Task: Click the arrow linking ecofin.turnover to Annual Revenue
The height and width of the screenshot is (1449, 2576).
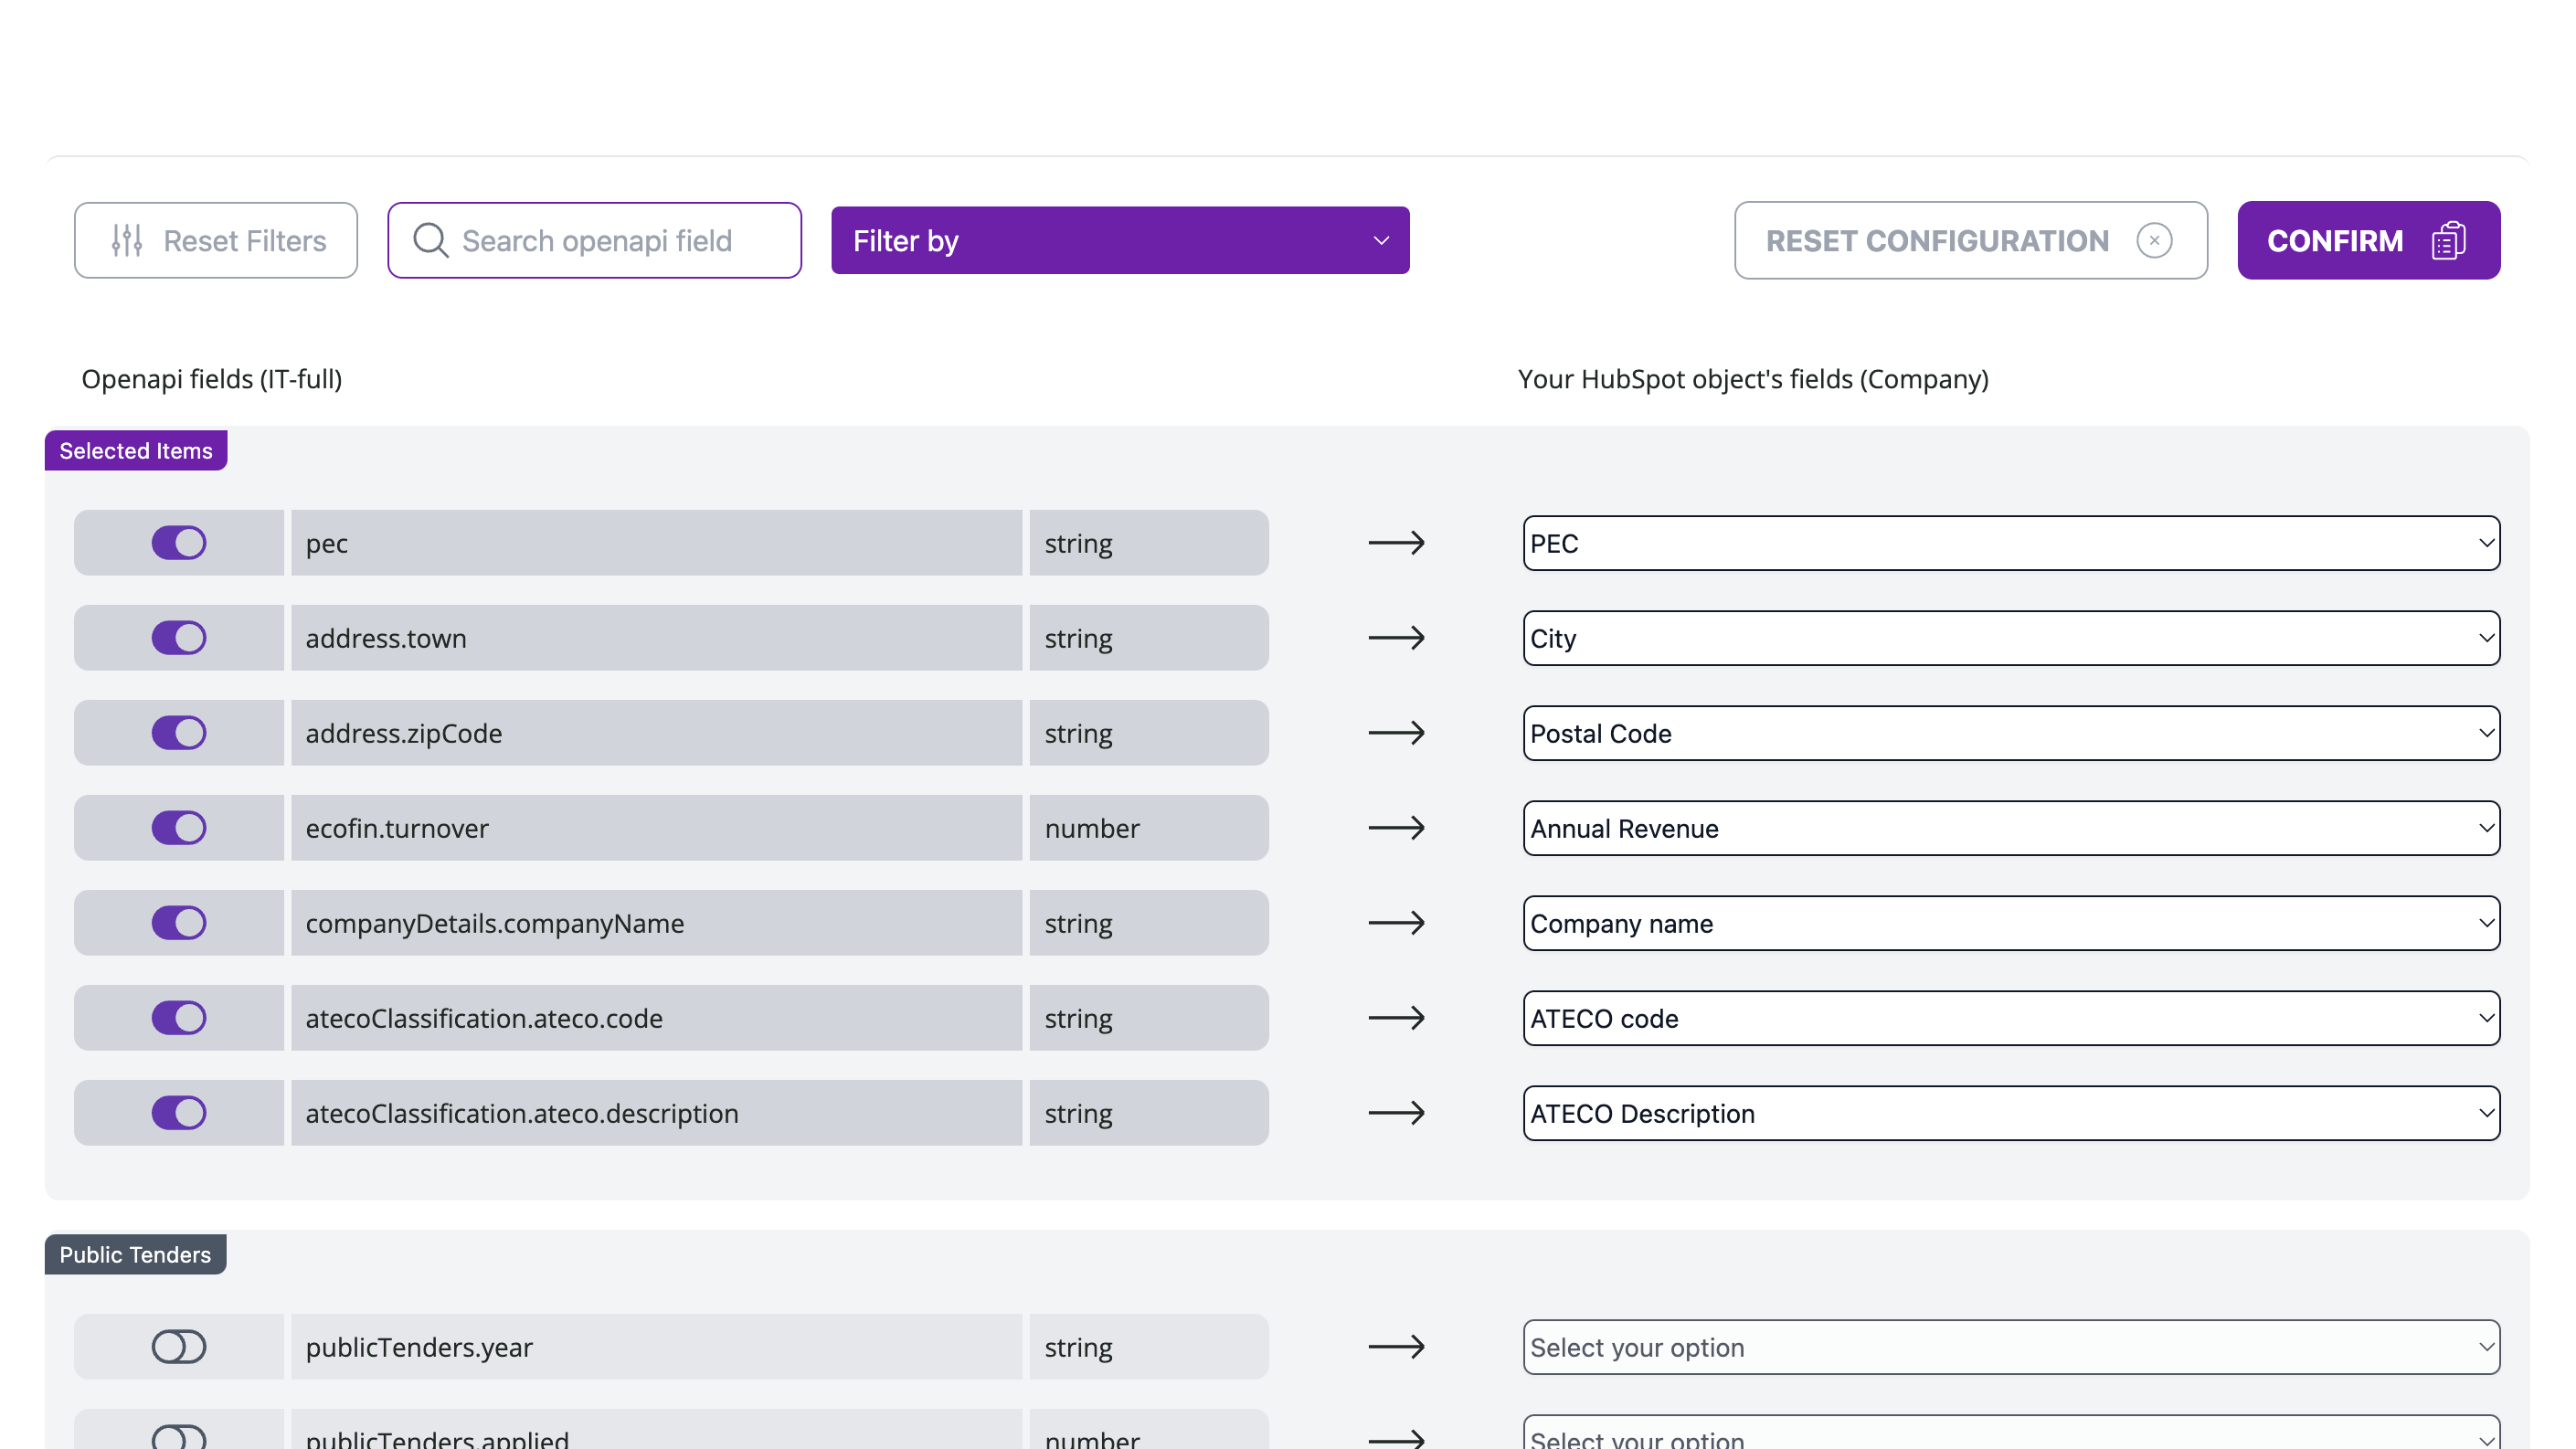Action: click(1396, 828)
